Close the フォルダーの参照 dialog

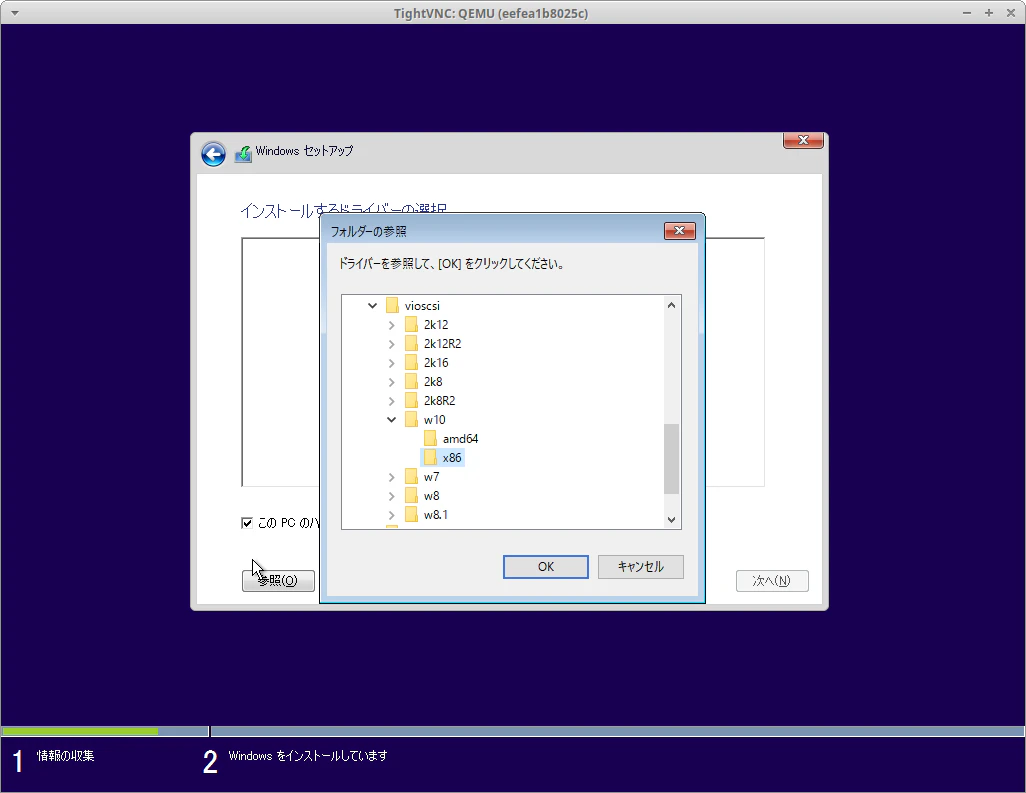680,231
